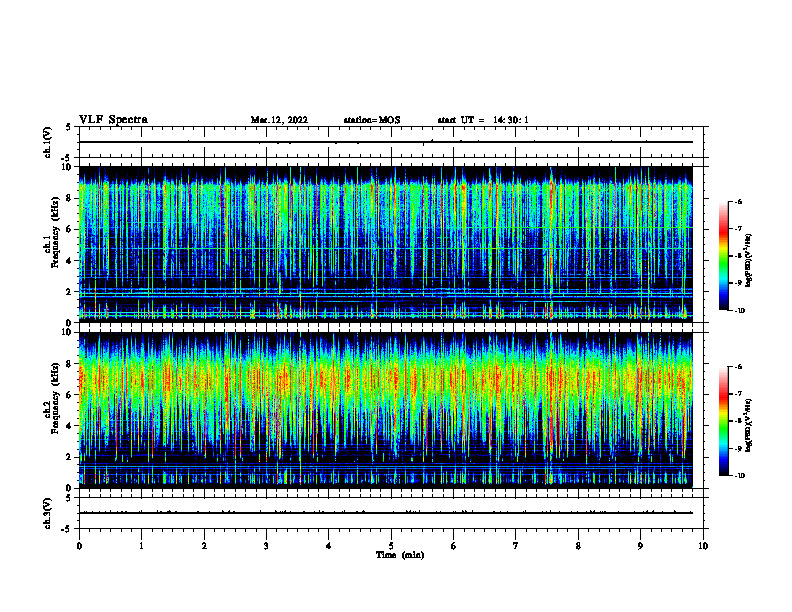Click the time axis tick label "9"
The image size is (792, 612).
640,546
